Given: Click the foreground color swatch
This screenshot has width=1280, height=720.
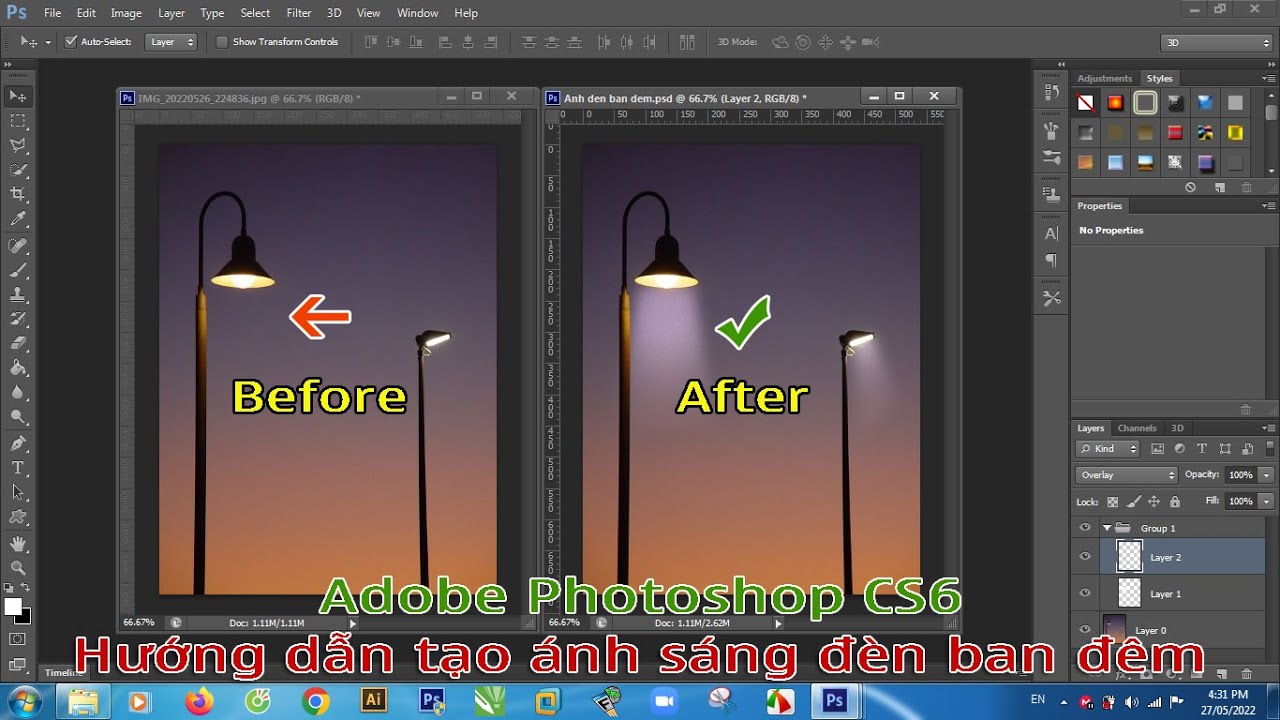Looking at the screenshot, I should coord(13,606).
